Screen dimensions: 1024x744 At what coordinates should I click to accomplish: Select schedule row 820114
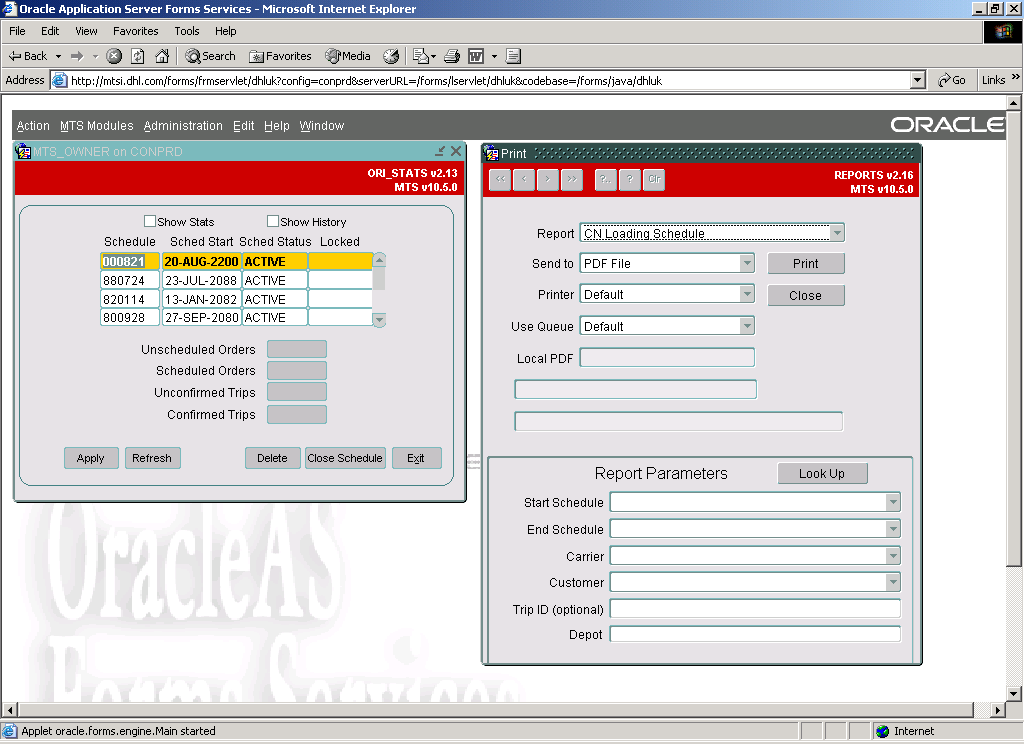[x=236, y=299]
